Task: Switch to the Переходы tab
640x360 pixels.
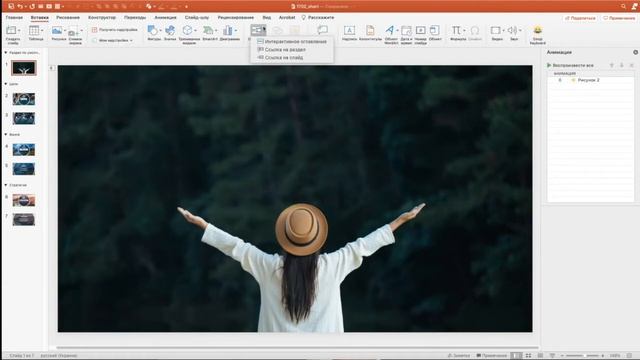Action: coord(135,18)
